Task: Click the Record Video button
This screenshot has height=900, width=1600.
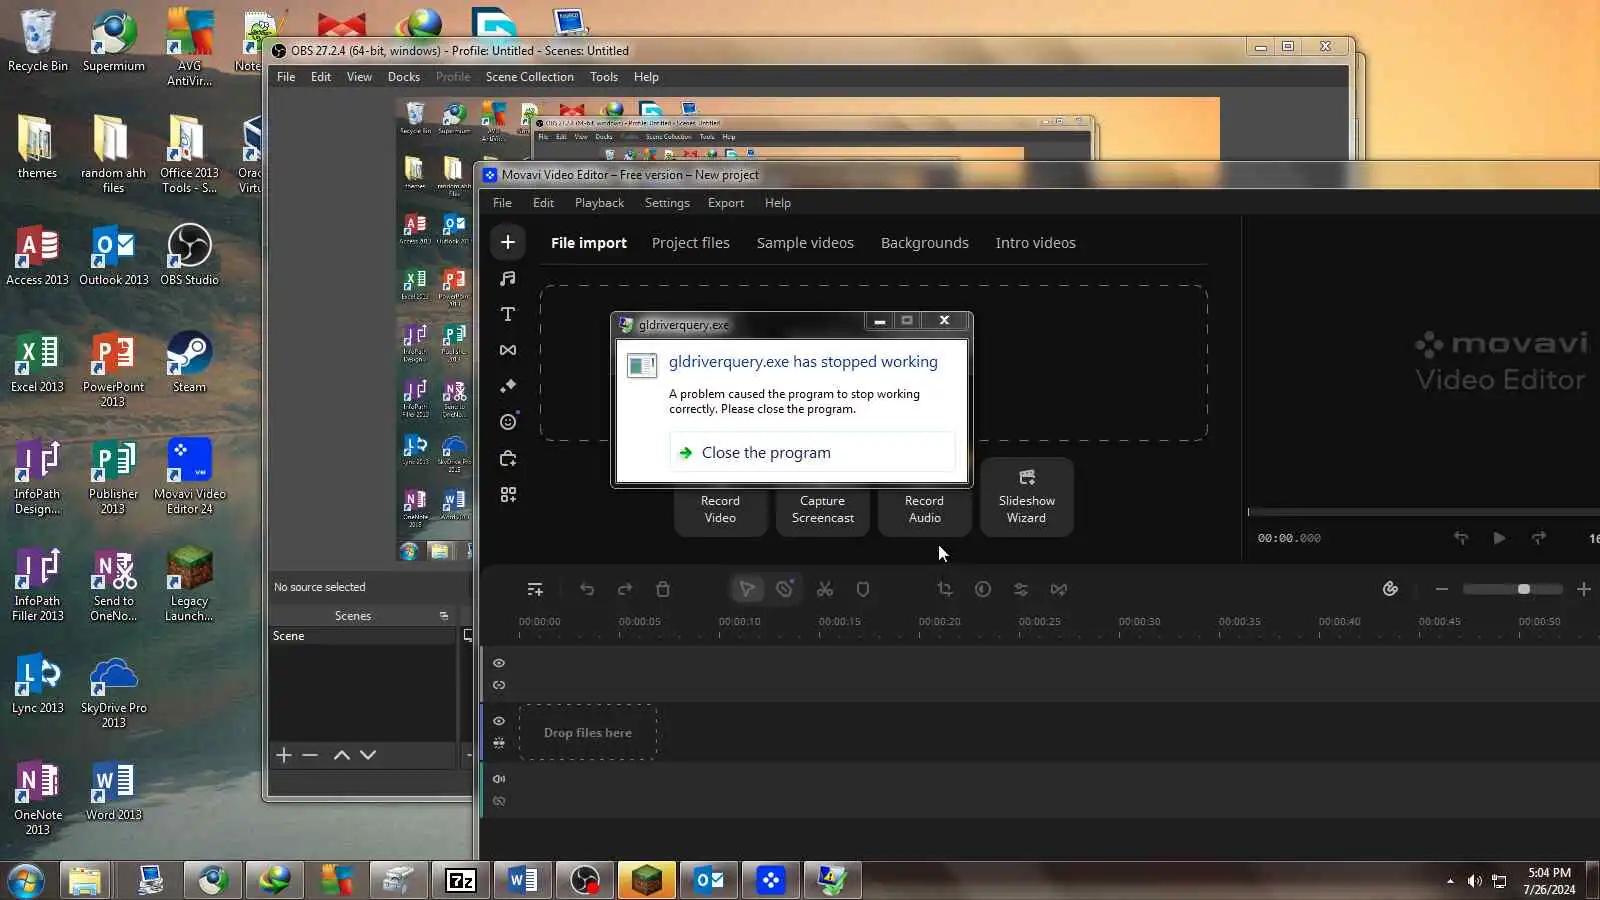Action: coord(720,509)
